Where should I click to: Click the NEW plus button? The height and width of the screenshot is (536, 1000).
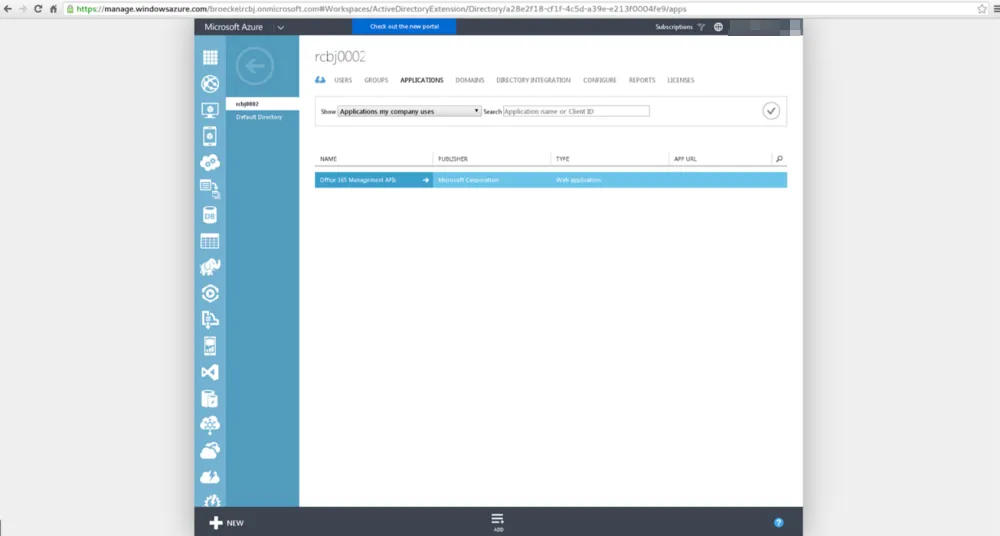tap(226, 523)
